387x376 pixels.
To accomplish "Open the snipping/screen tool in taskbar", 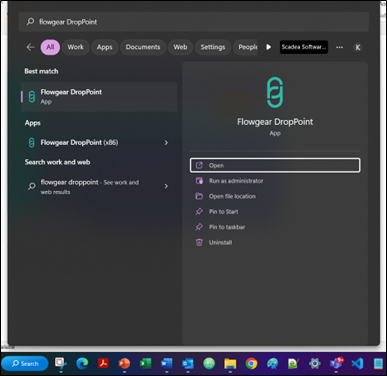I will click(61, 363).
